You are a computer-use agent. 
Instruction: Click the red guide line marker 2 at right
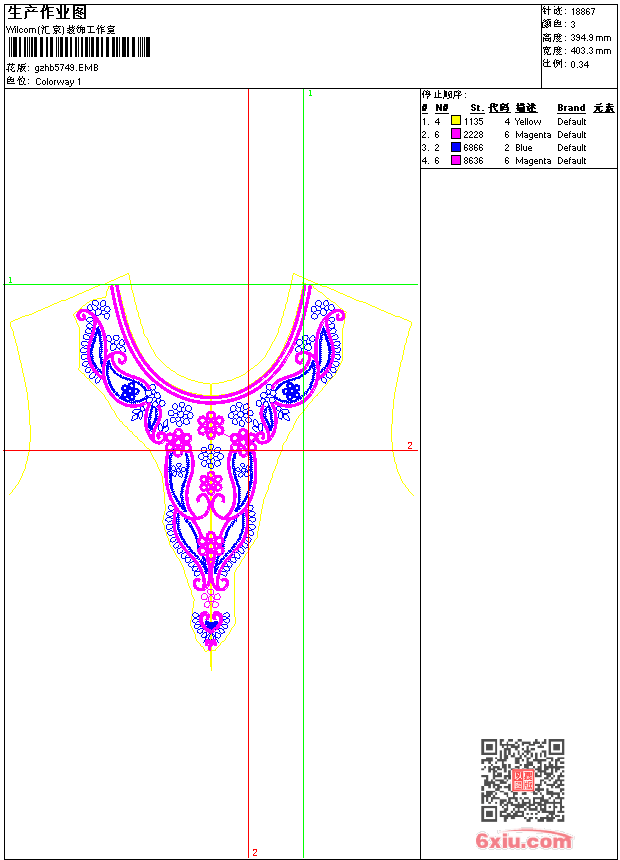click(409, 445)
